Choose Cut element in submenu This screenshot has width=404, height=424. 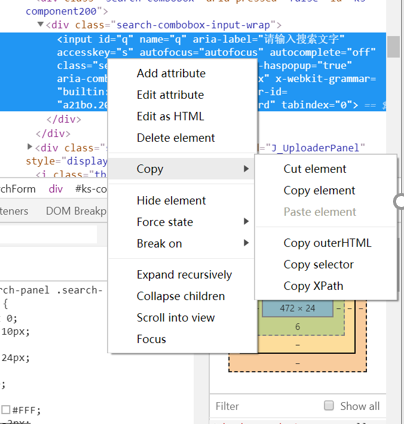pos(326,169)
